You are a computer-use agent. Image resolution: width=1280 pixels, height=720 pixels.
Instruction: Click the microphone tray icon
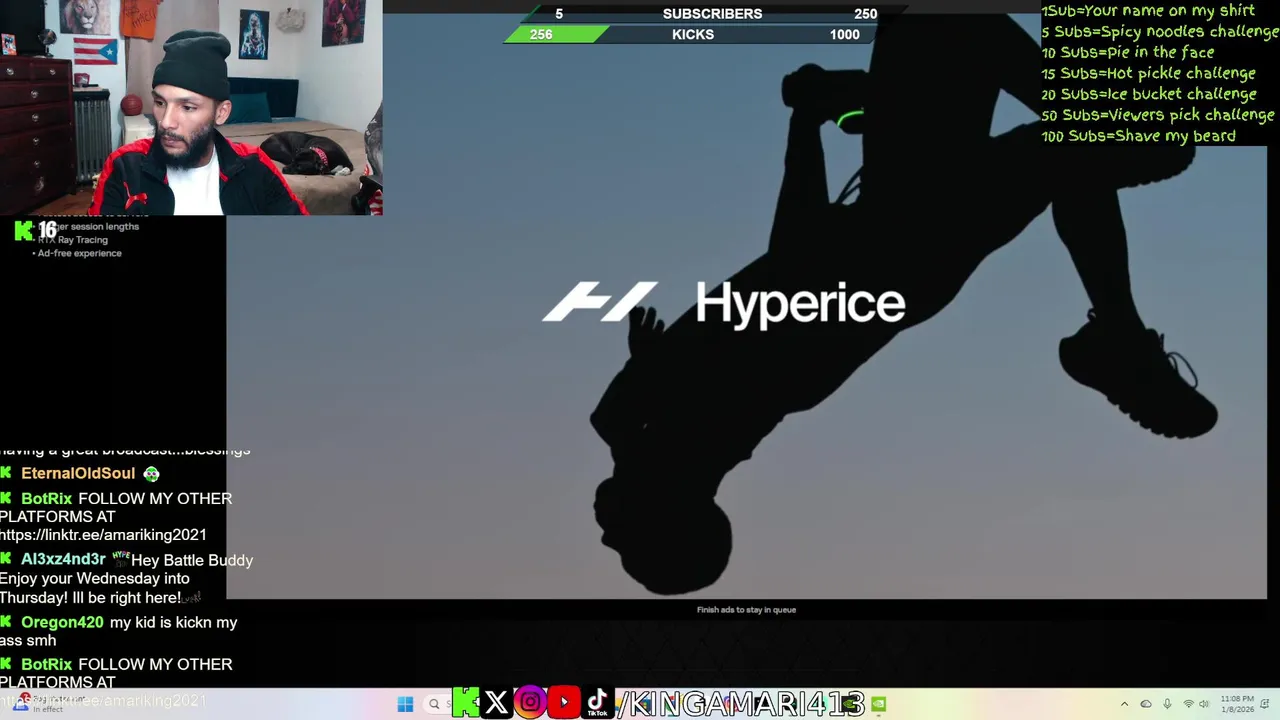pyautogui.click(x=1167, y=704)
